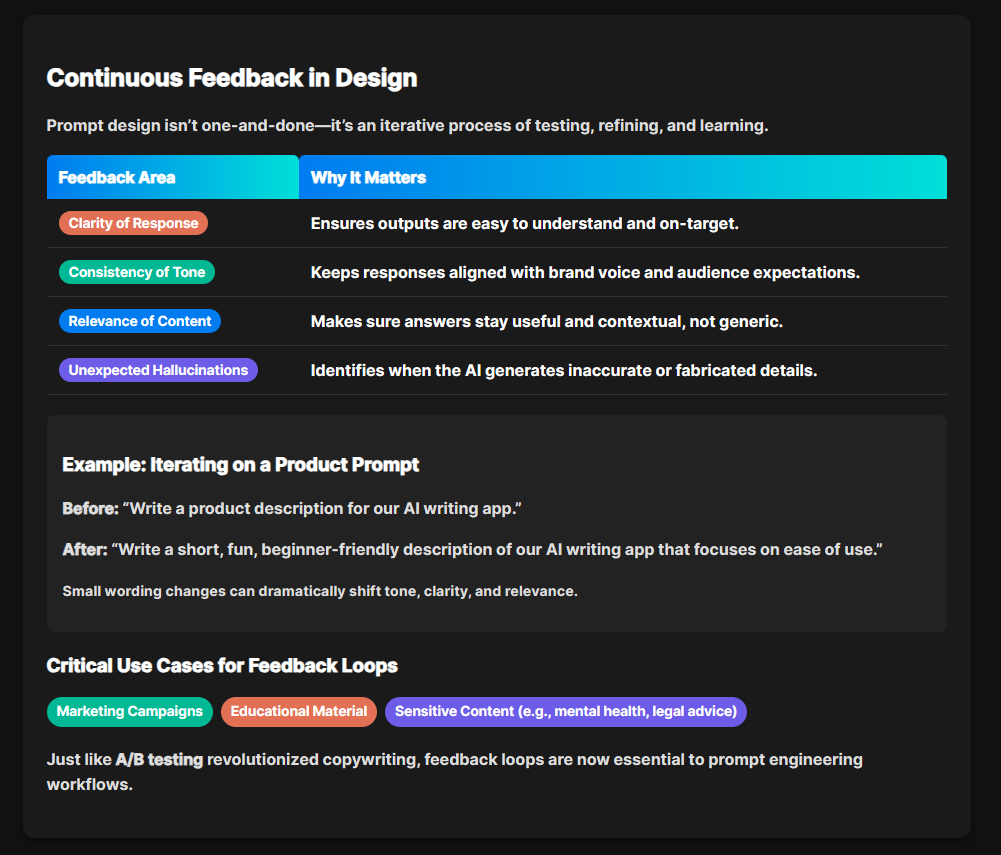Click the Example: Iterating on a Product Prompt heading
The image size is (1001, 855).
click(x=241, y=465)
